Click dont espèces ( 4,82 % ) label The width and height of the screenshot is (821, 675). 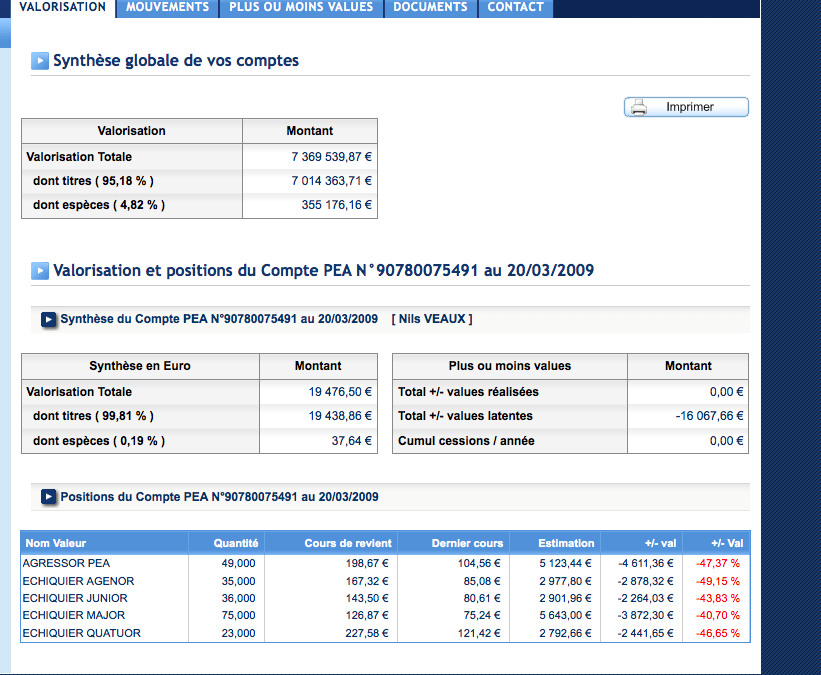[x=99, y=205]
